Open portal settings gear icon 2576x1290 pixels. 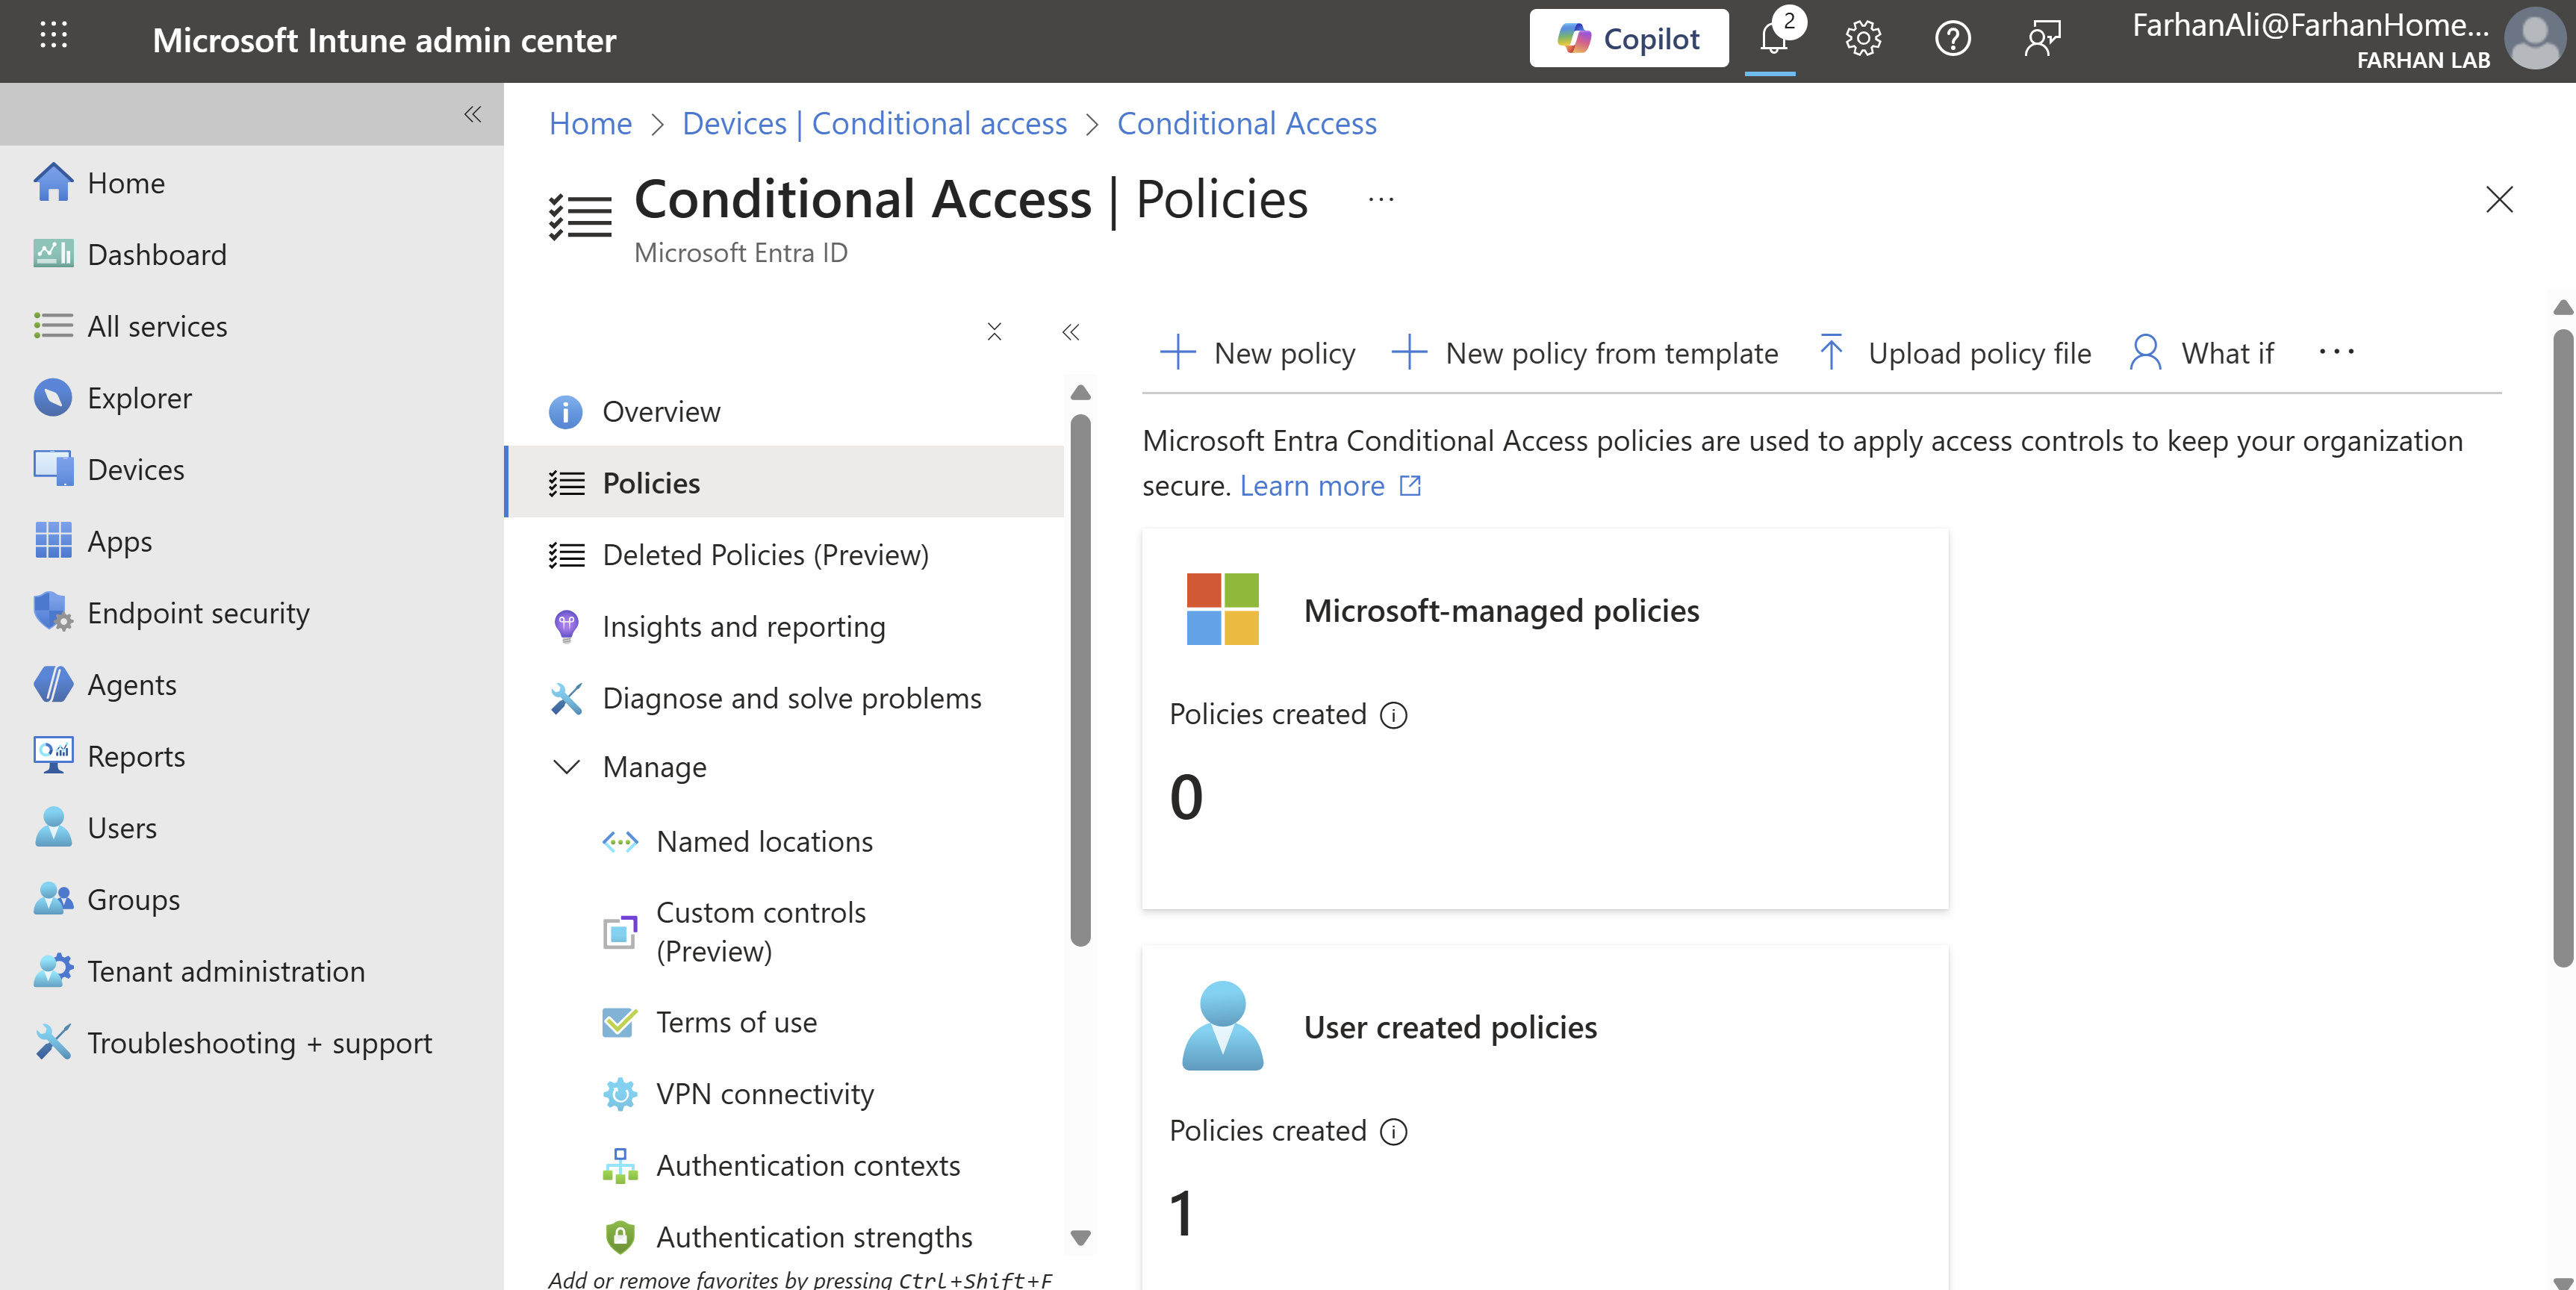pos(1862,39)
